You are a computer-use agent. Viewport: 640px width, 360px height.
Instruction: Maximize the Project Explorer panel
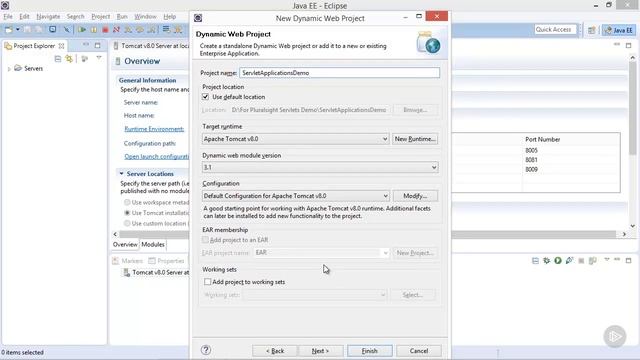pyautogui.click(x=98, y=45)
